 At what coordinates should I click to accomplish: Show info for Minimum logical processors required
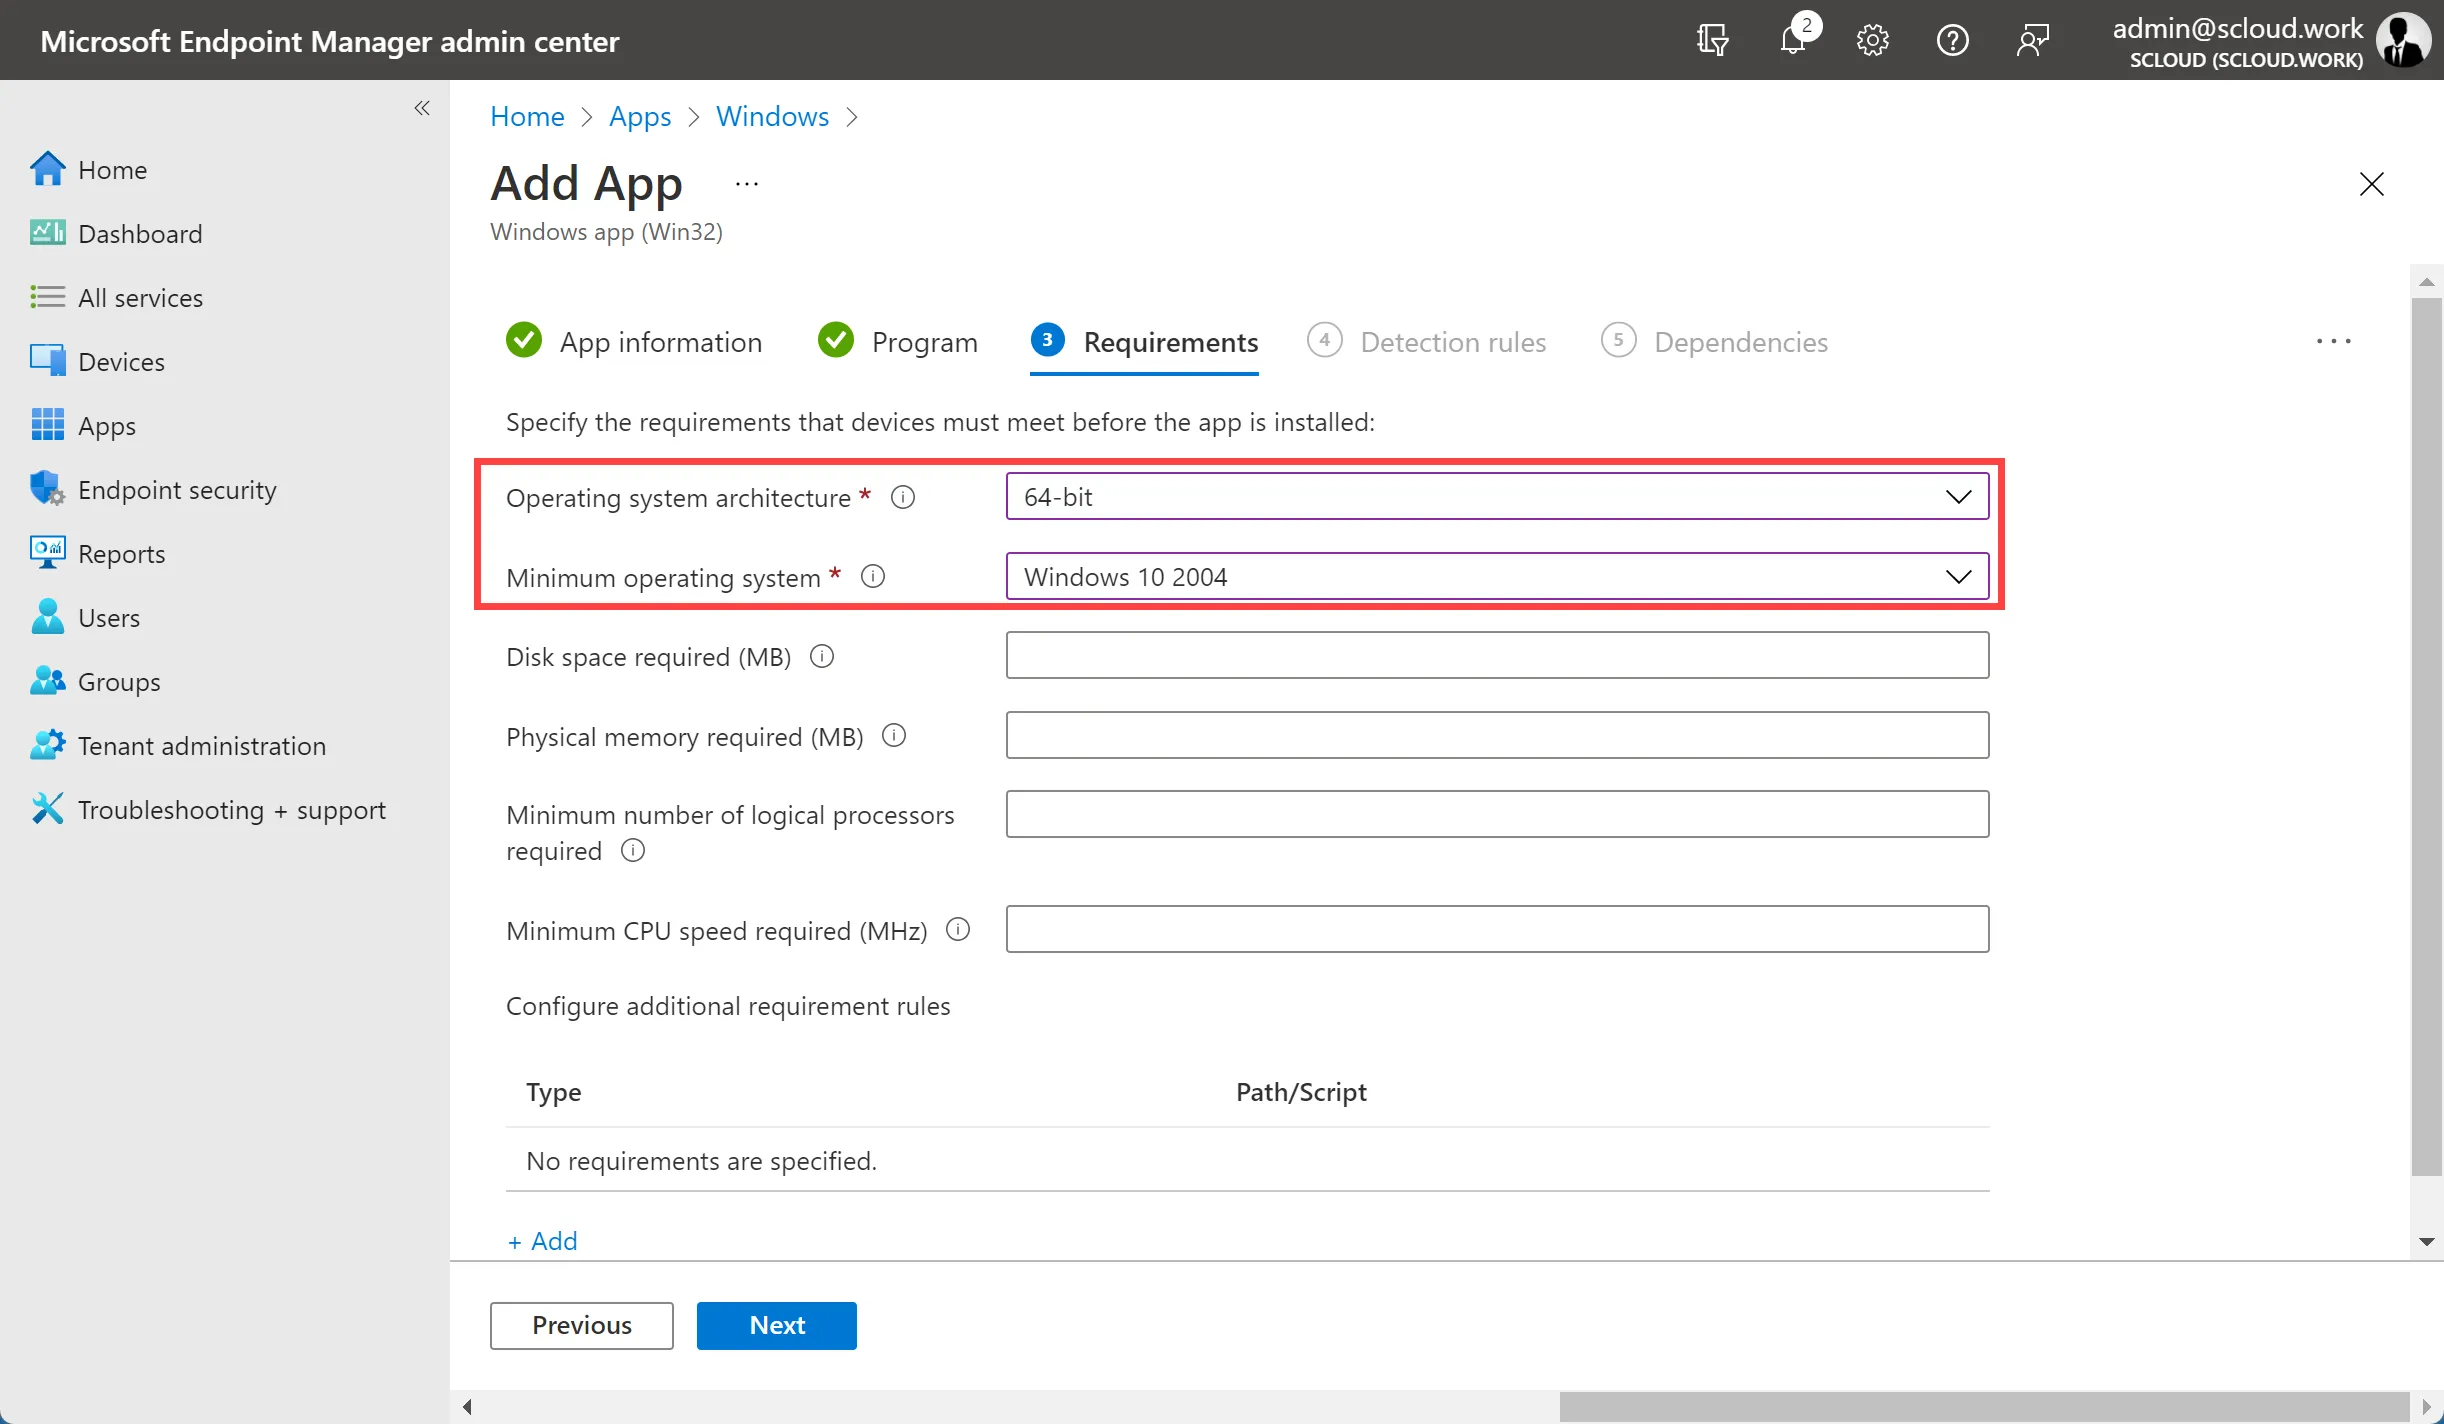coord(633,851)
